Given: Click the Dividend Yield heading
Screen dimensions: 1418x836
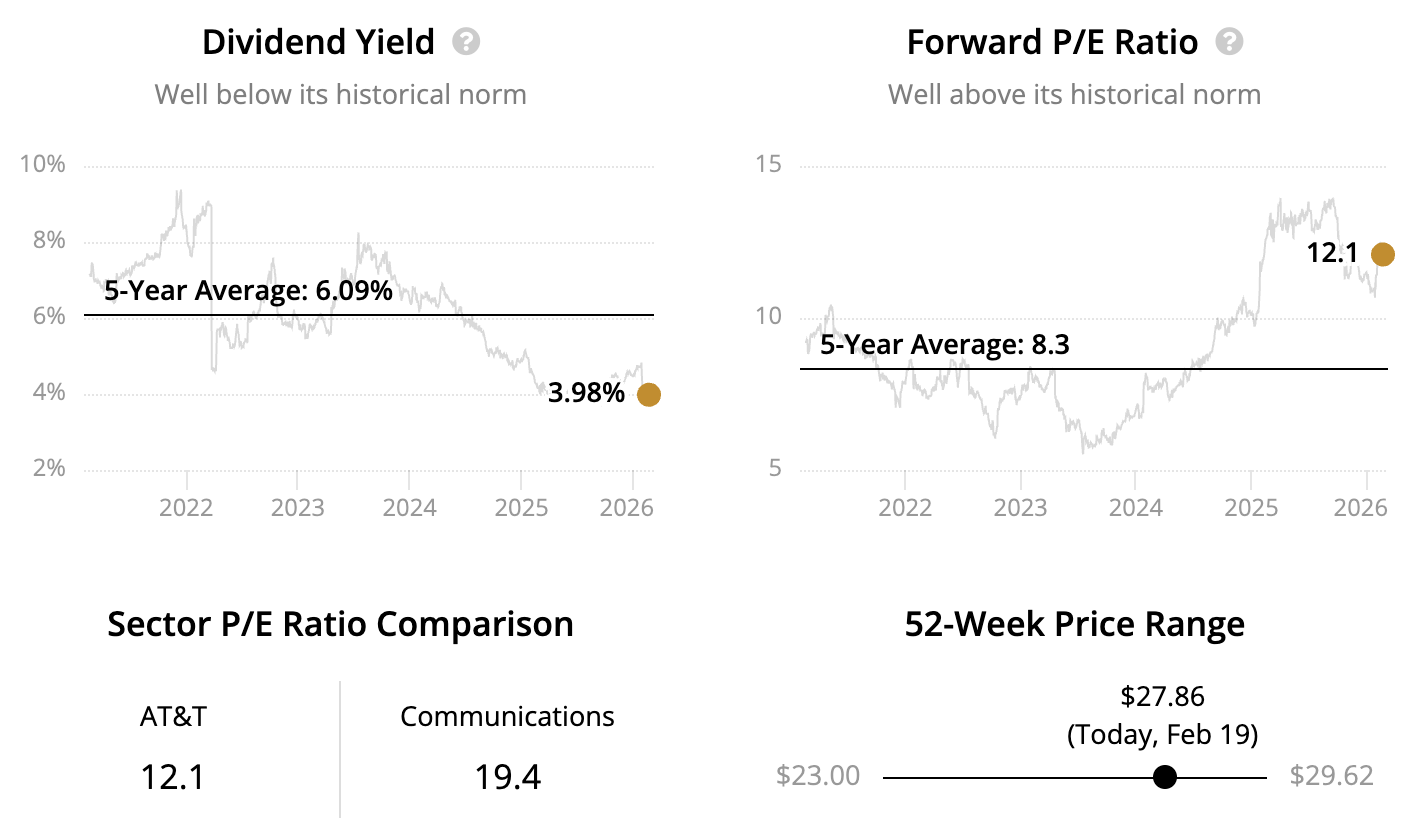Looking at the screenshot, I should pyautogui.click(x=318, y=42).
